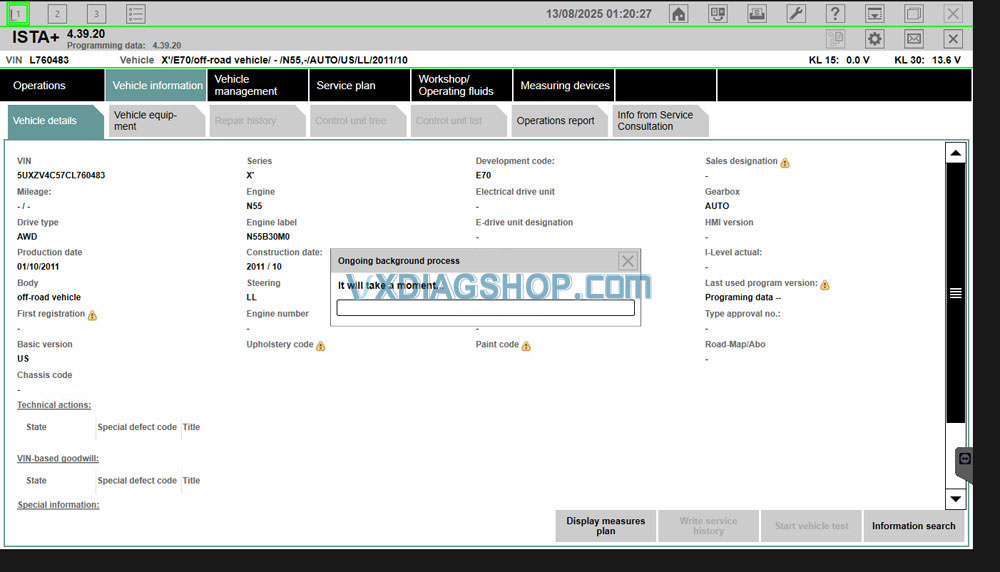Click the minimize-to-tray dropdown window icon
This screenshot has width=1000, height=572.
point(874,13)
